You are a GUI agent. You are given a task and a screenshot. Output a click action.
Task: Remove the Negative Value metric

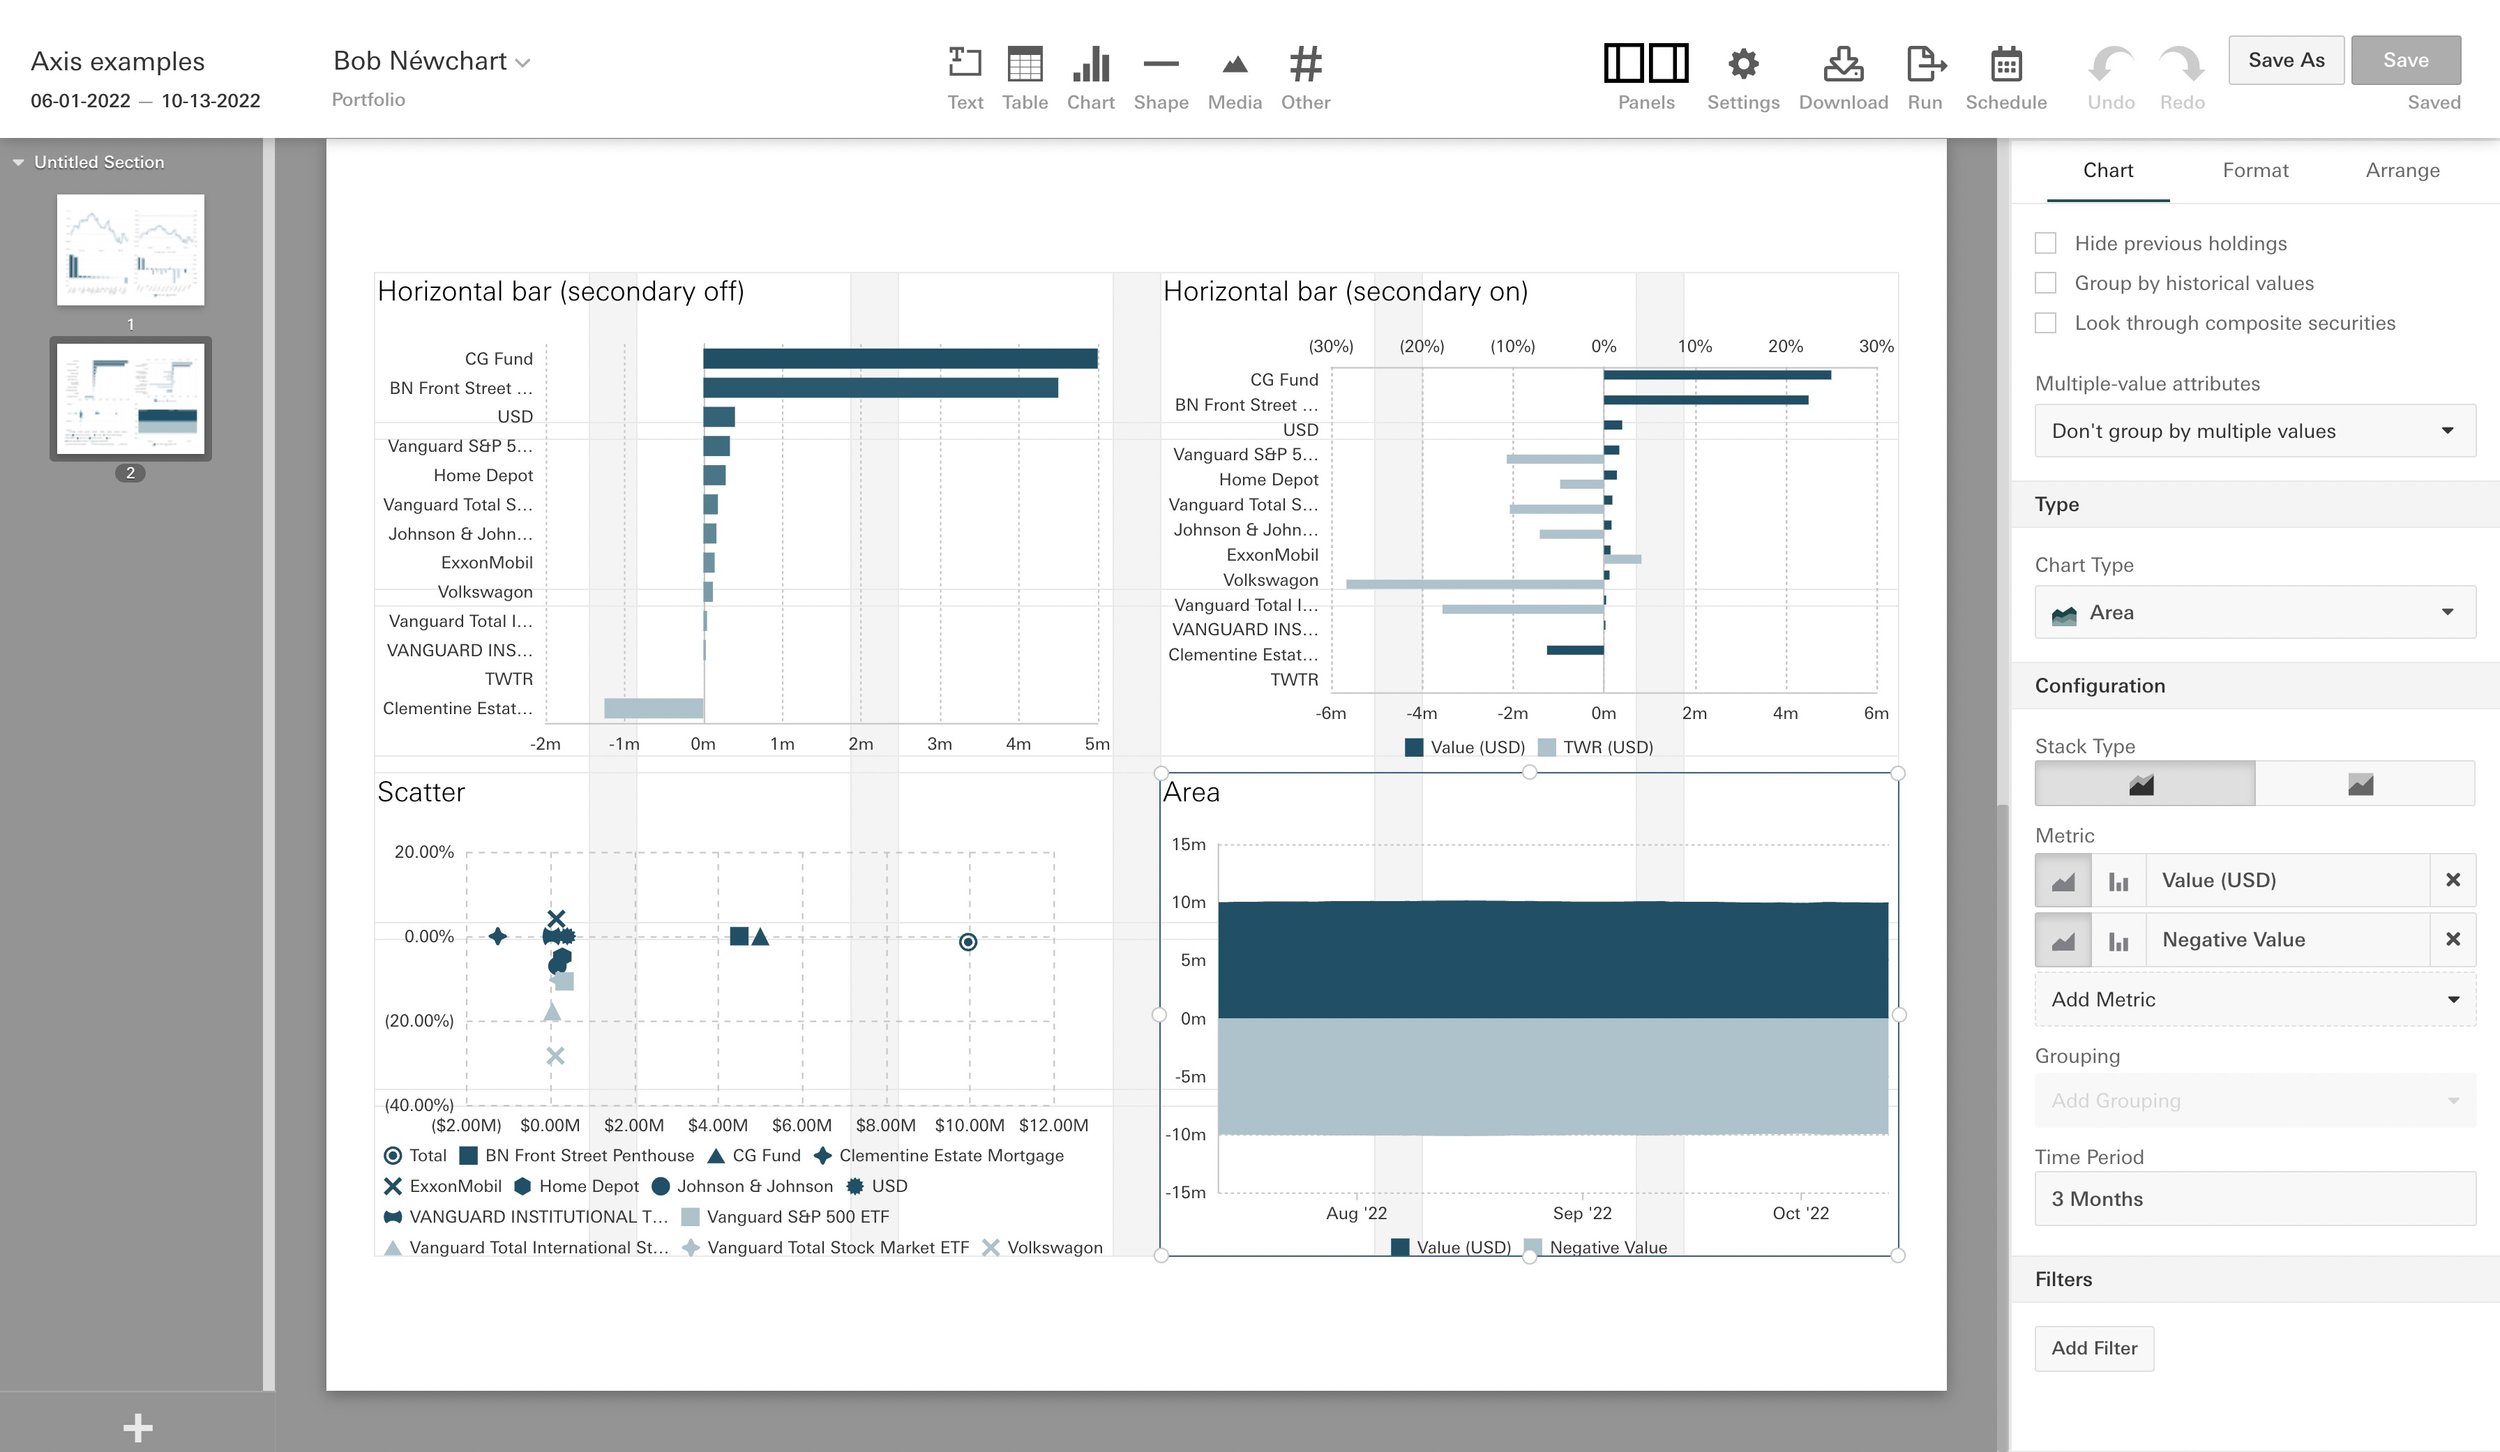pyautogui.click(x=2452, y=939)
